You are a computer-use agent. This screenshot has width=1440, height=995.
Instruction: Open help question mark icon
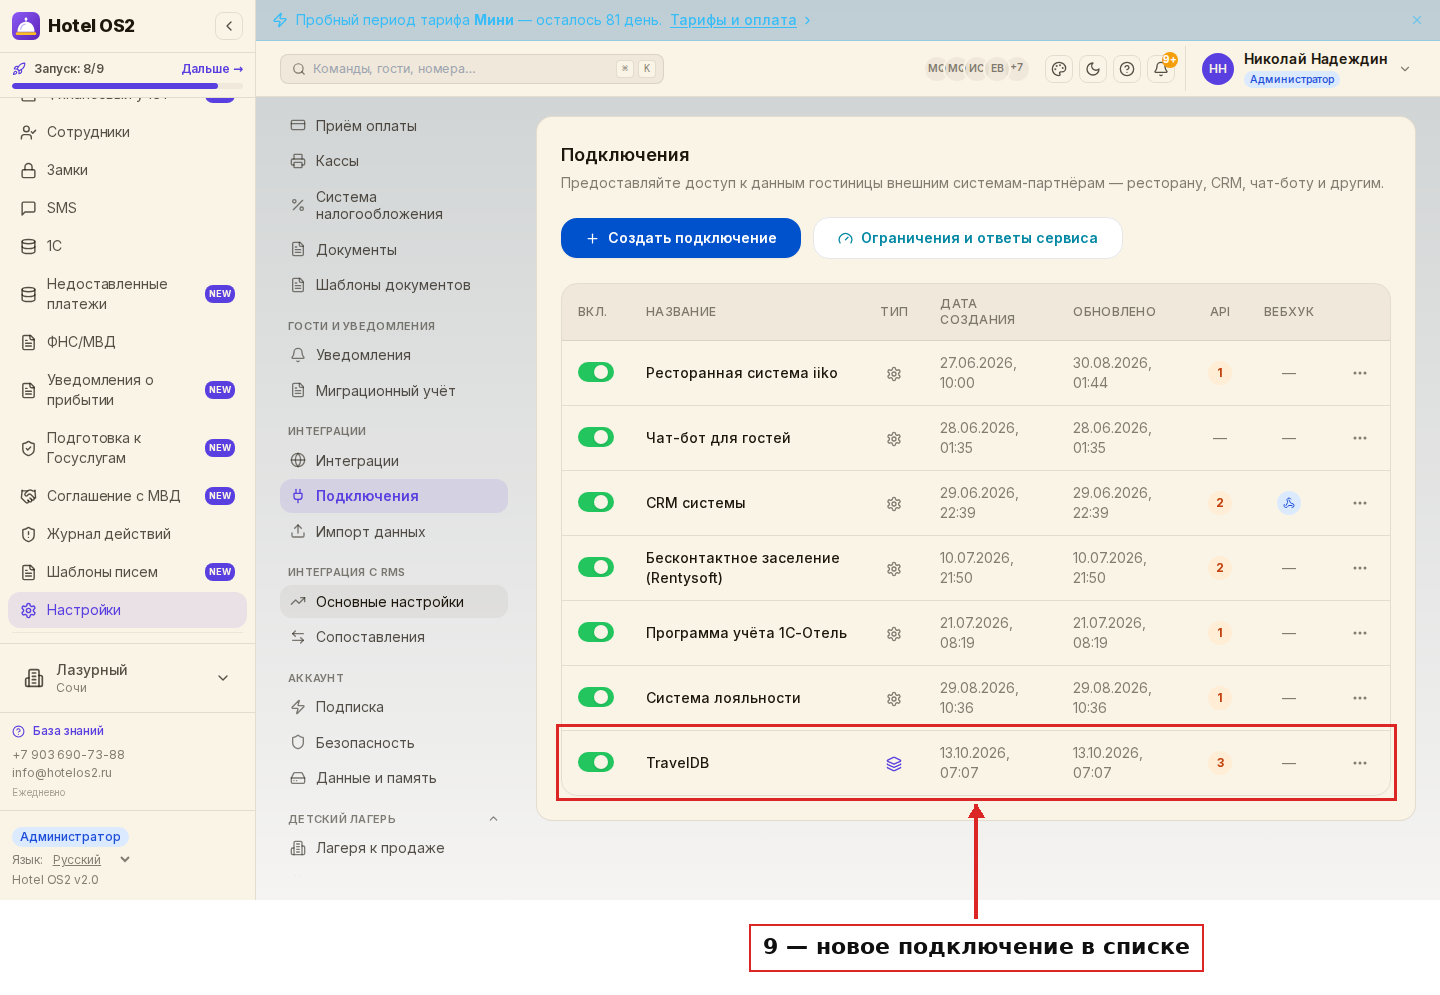pos(1127,69)
